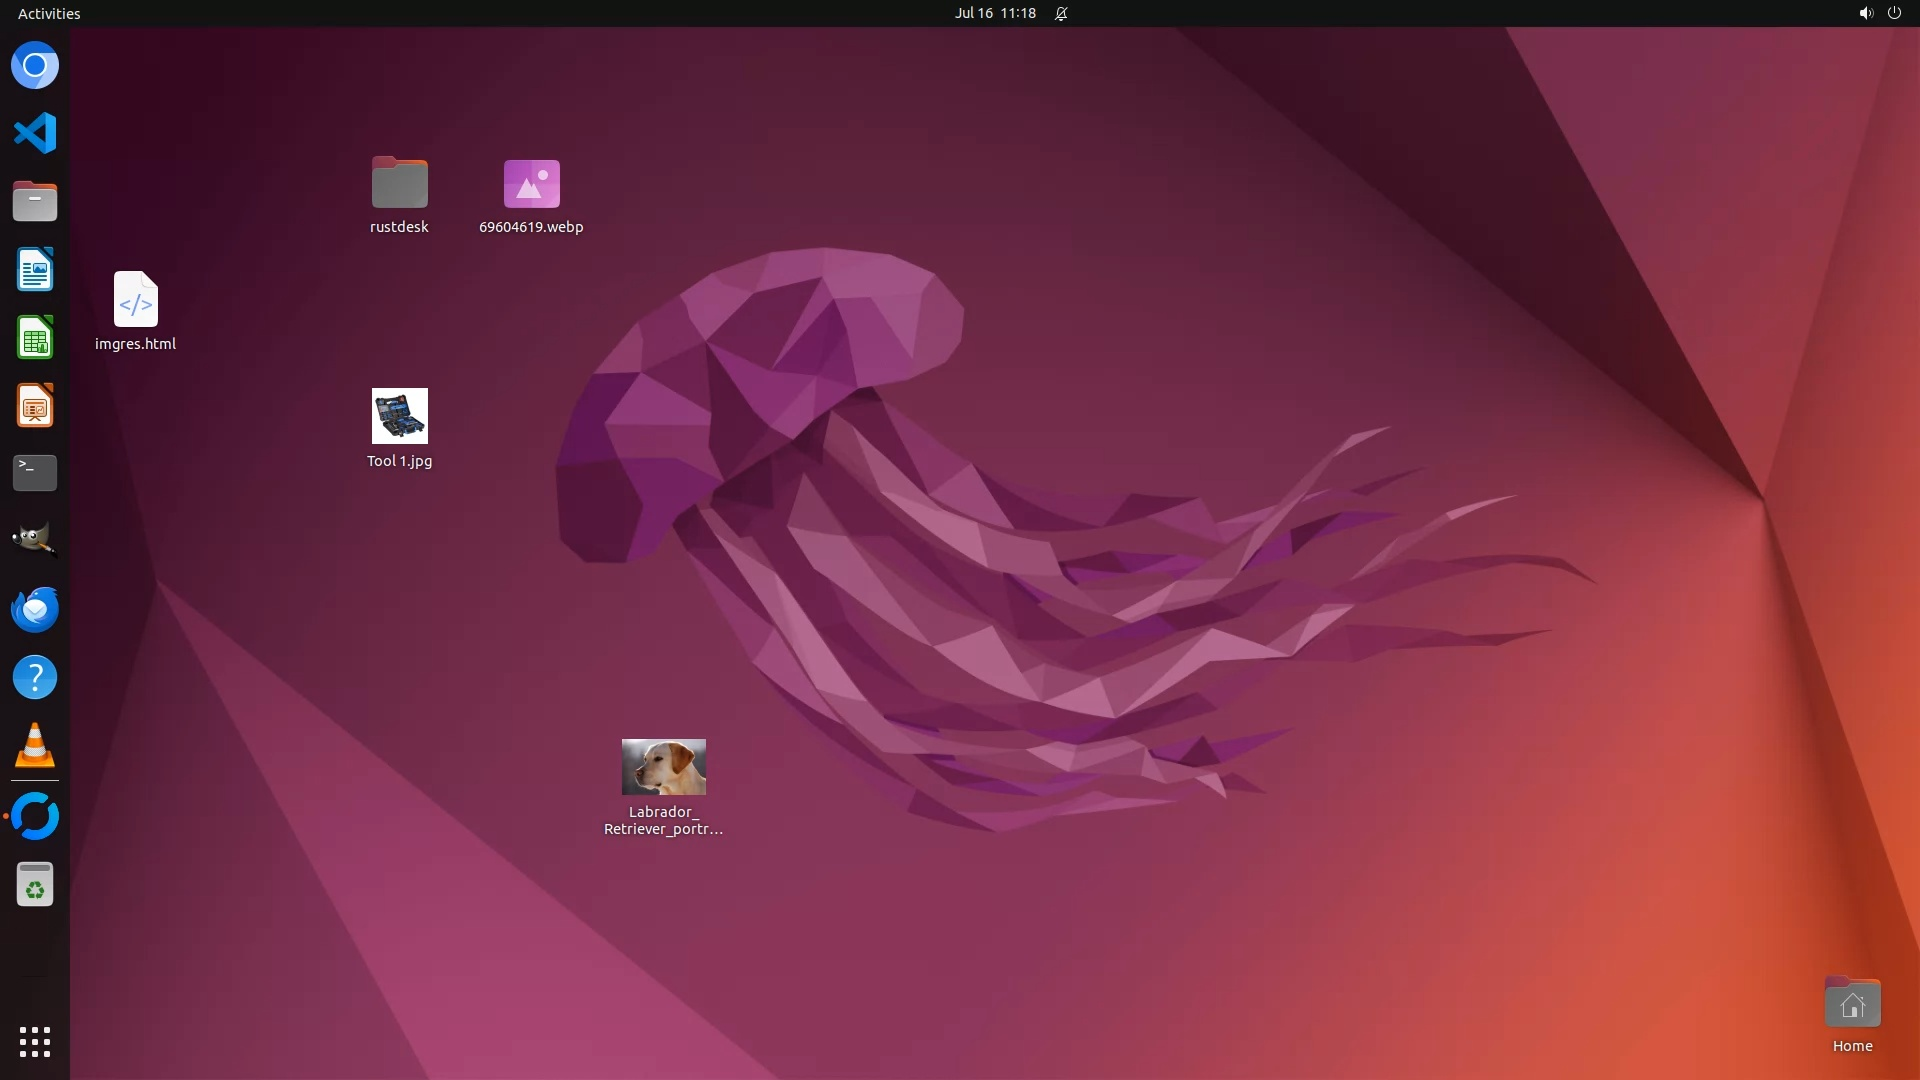Launch LibreOffice Calc from dock
1920x1080 pixels.
pyautogui.click(x=35, y=337)
